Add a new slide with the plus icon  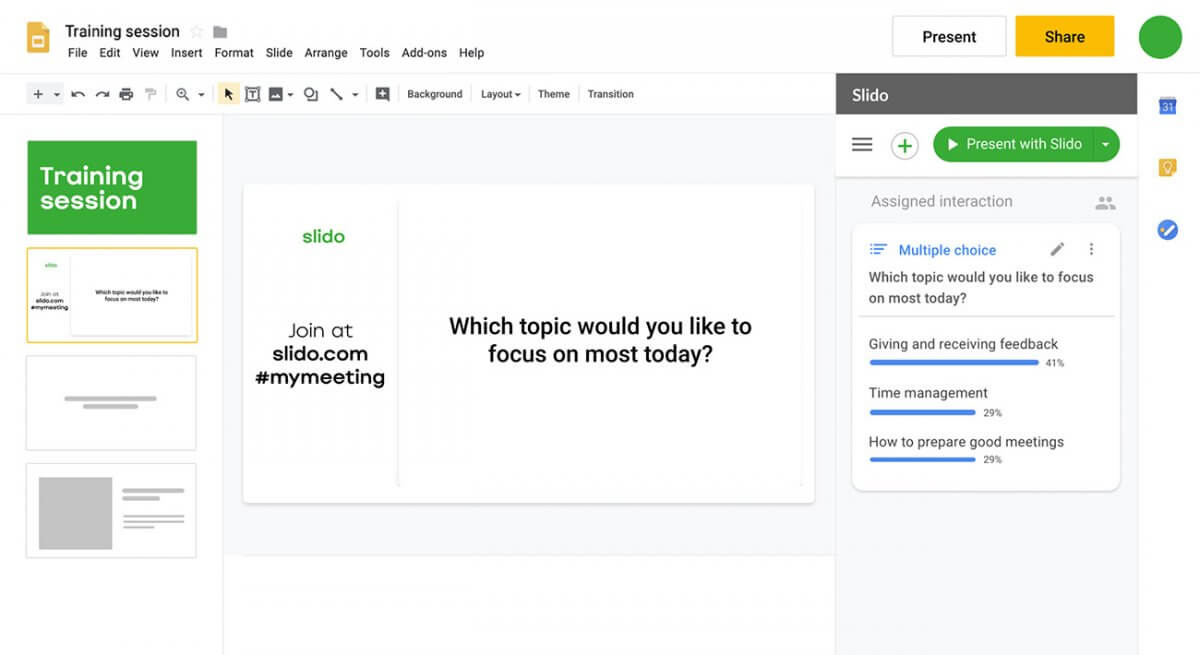point(36,93)
